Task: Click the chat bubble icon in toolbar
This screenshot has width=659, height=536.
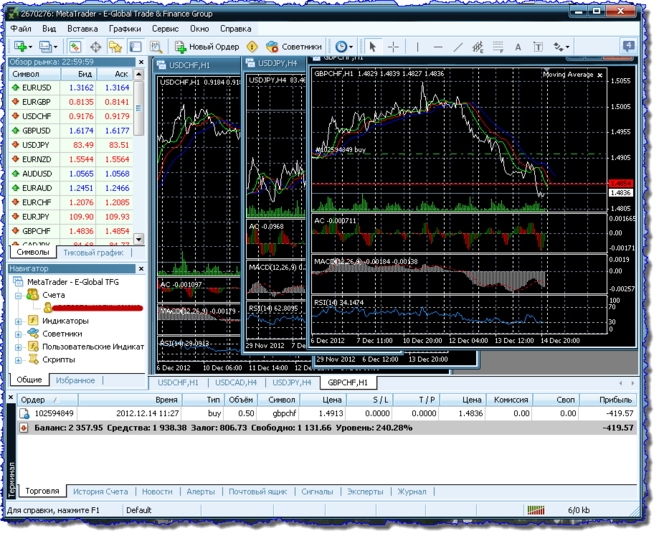Action: pos(629,46)
